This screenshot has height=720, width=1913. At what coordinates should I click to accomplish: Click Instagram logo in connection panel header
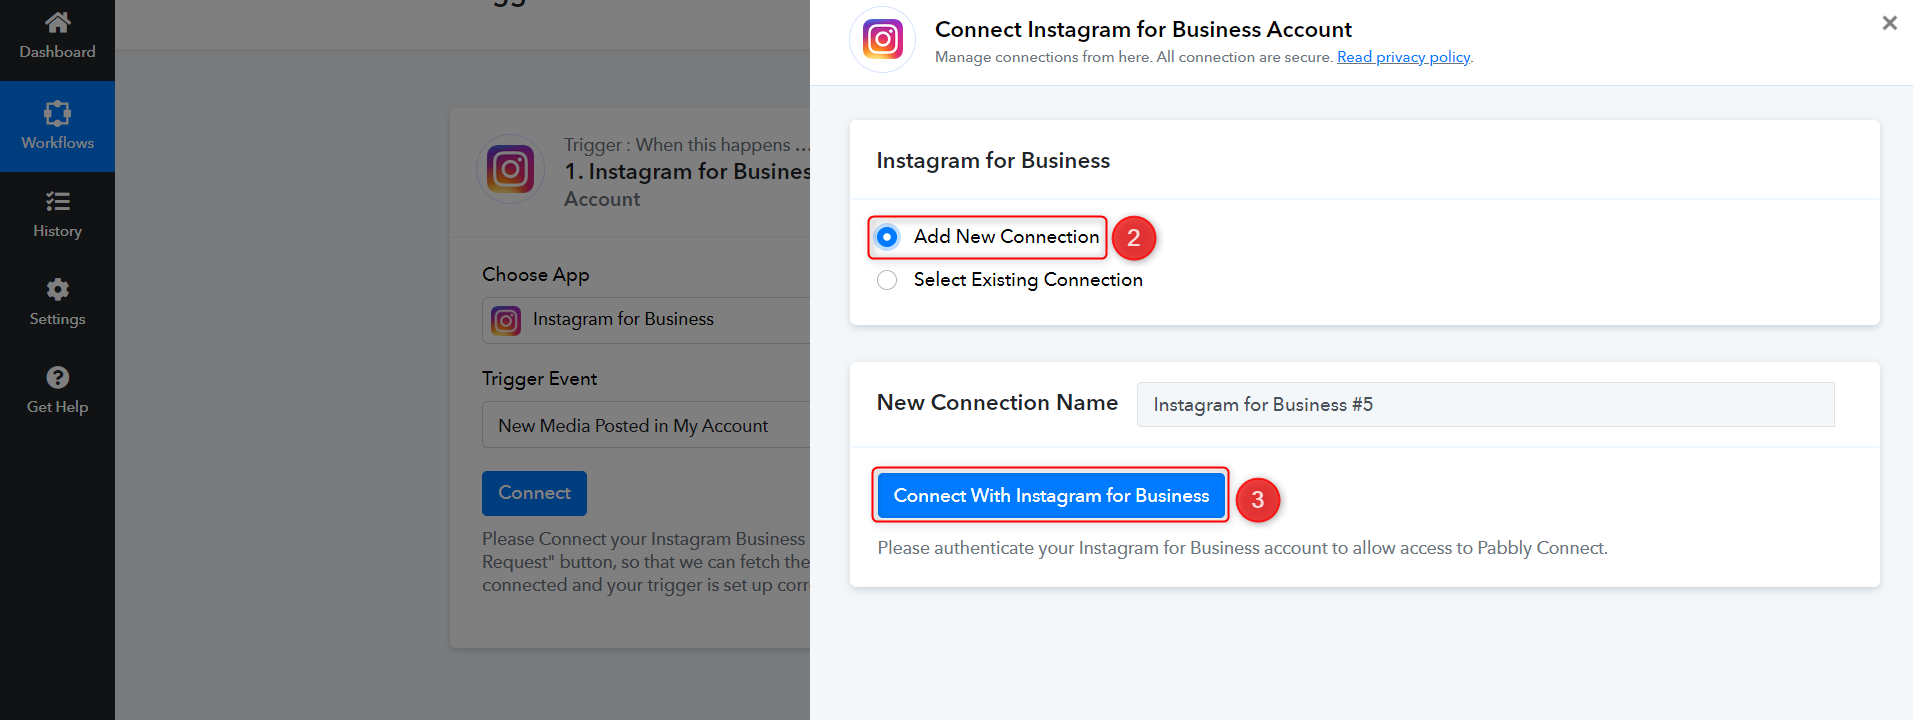(883, 40)
